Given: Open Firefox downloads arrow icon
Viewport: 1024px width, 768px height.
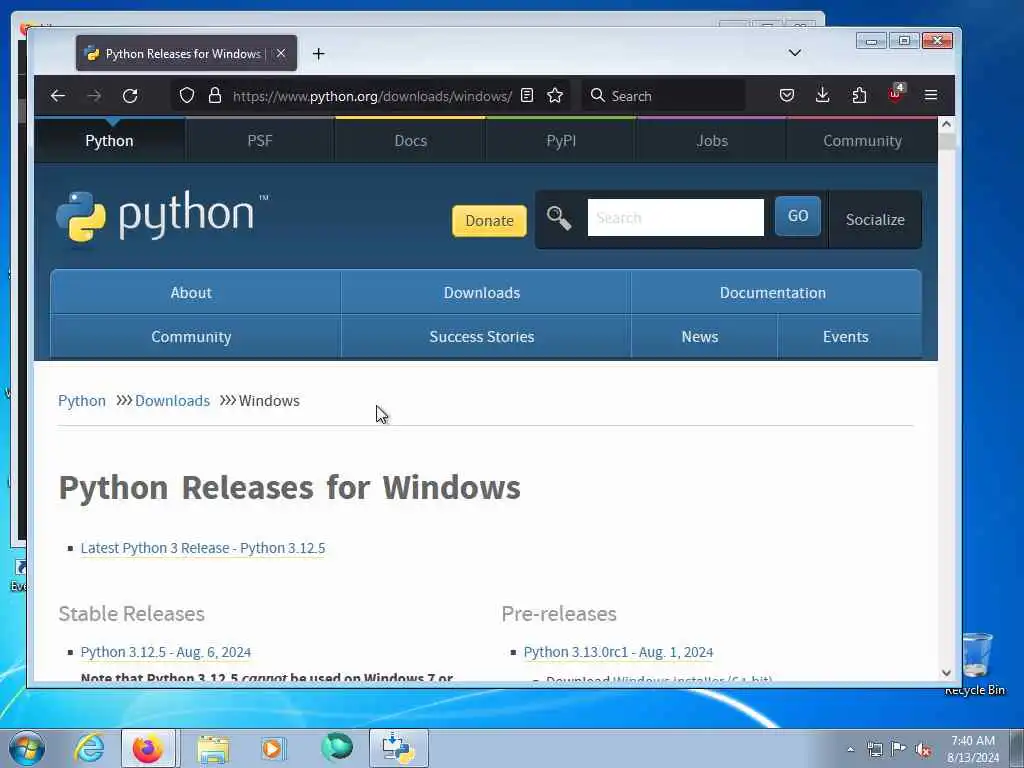Looking at the screenshot, I should click(823, 96).
